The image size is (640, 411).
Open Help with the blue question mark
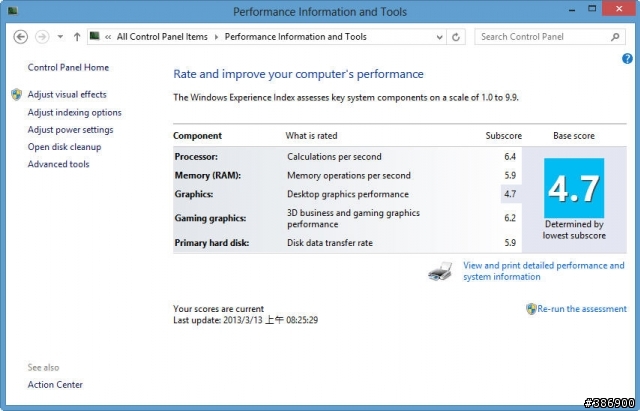point(627,59)
